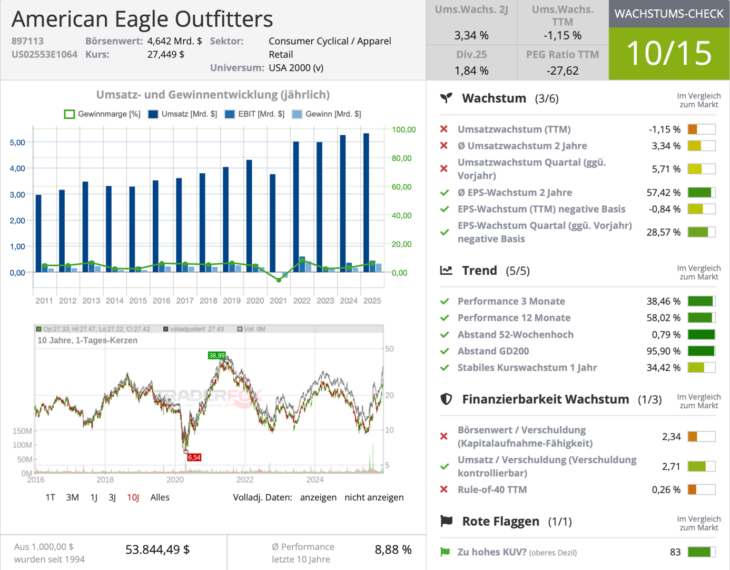Click ISIN US02553E1064 text
This screenshot has width=730, height=570.
(44, 54)
